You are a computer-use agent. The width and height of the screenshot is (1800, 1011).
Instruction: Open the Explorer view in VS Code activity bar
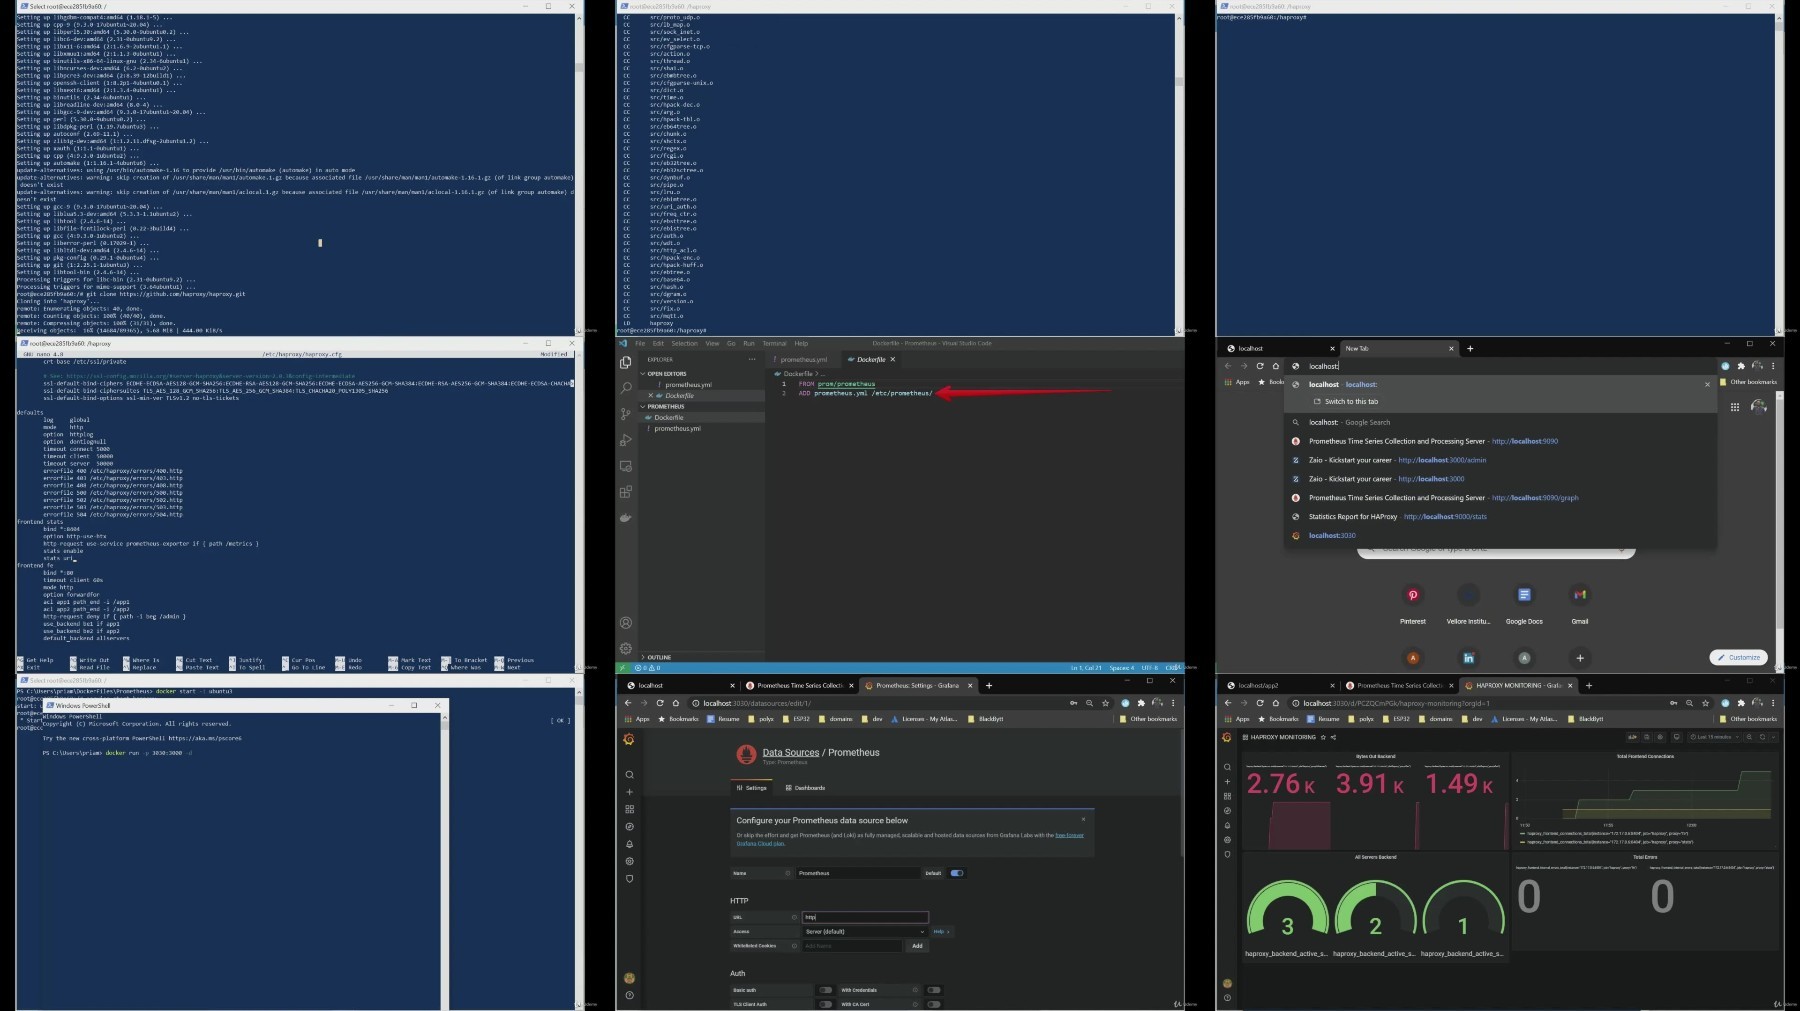tap(626, 362)
